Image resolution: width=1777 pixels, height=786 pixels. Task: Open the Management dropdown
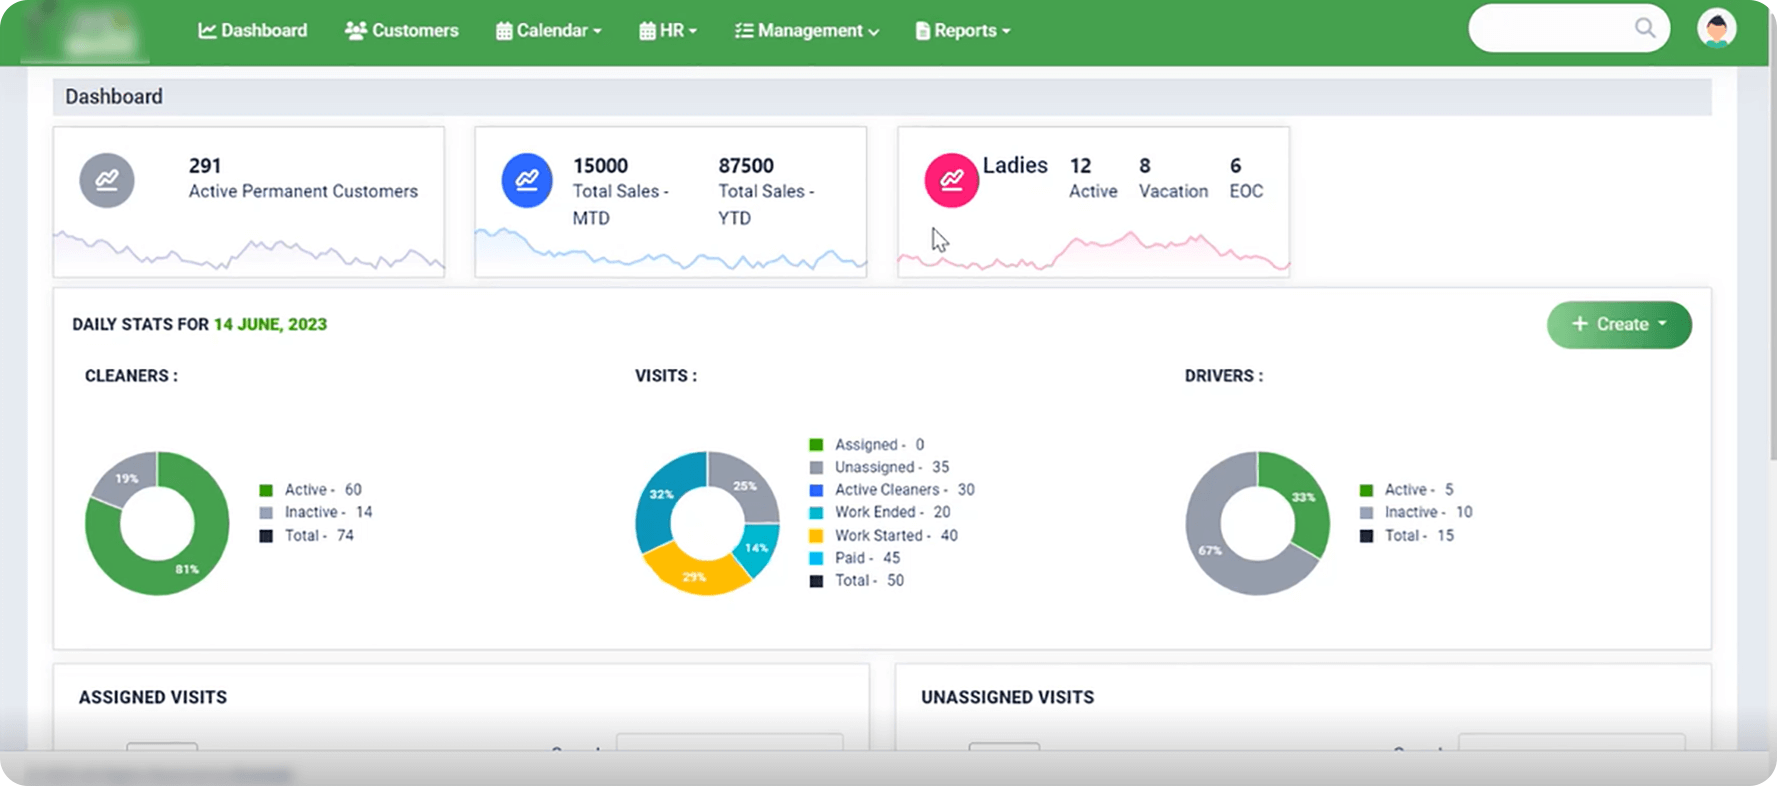807,31
